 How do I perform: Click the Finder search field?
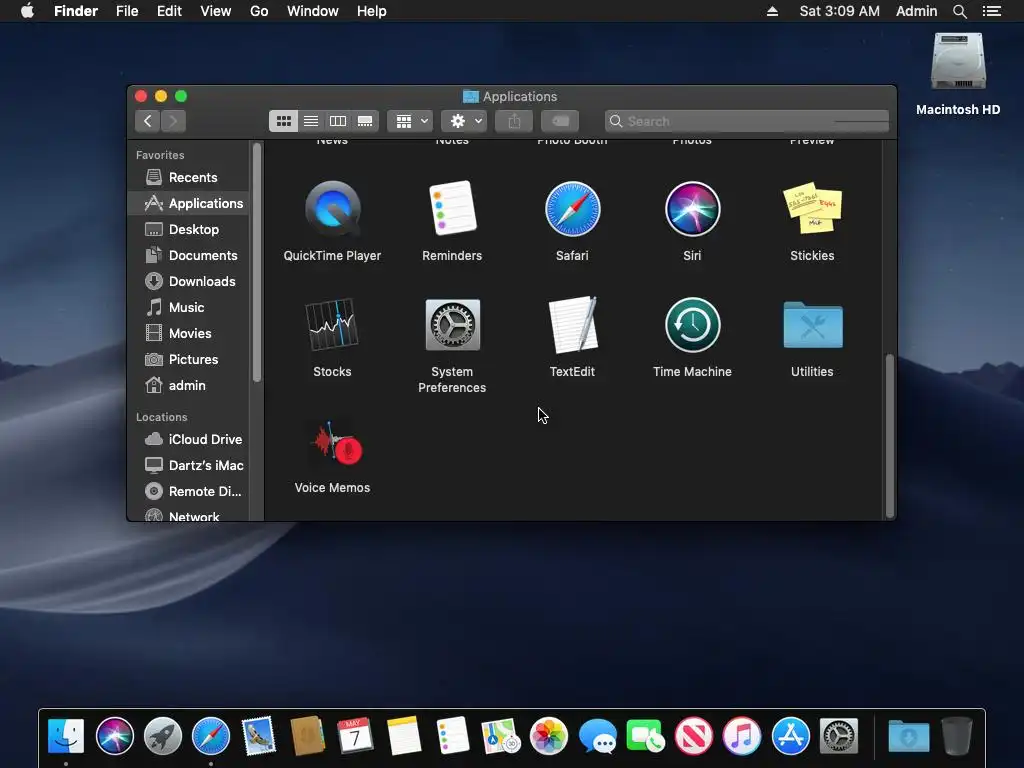point(746,121)
